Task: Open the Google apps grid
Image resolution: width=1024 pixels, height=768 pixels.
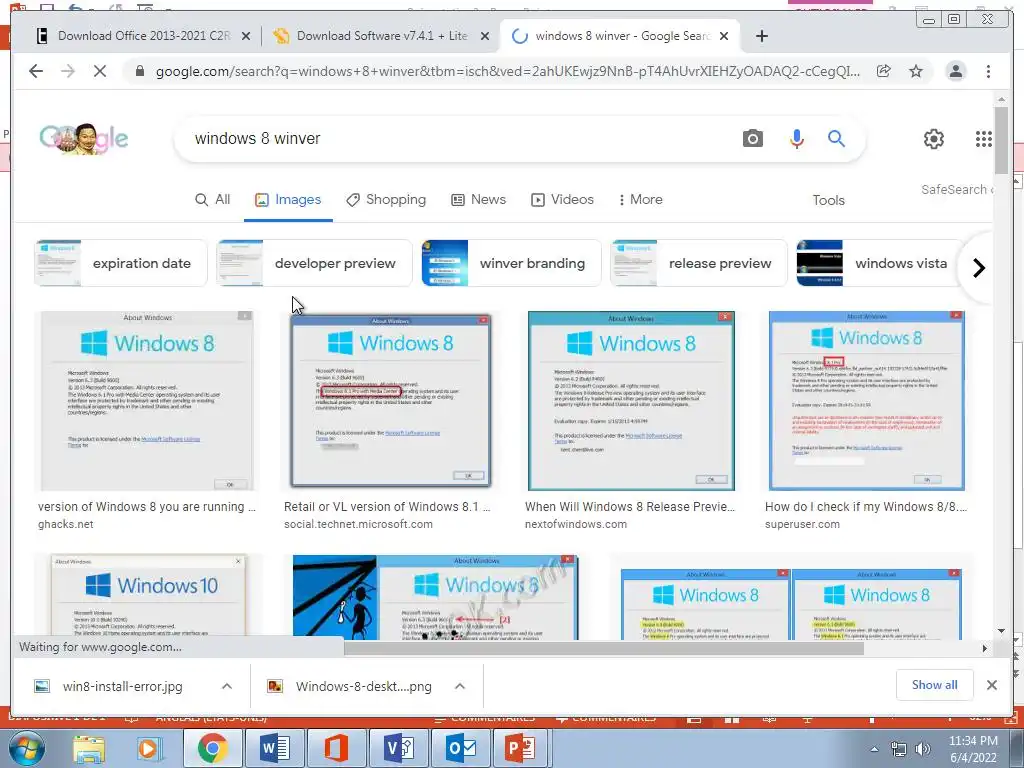Action: (x=984, y=138)
